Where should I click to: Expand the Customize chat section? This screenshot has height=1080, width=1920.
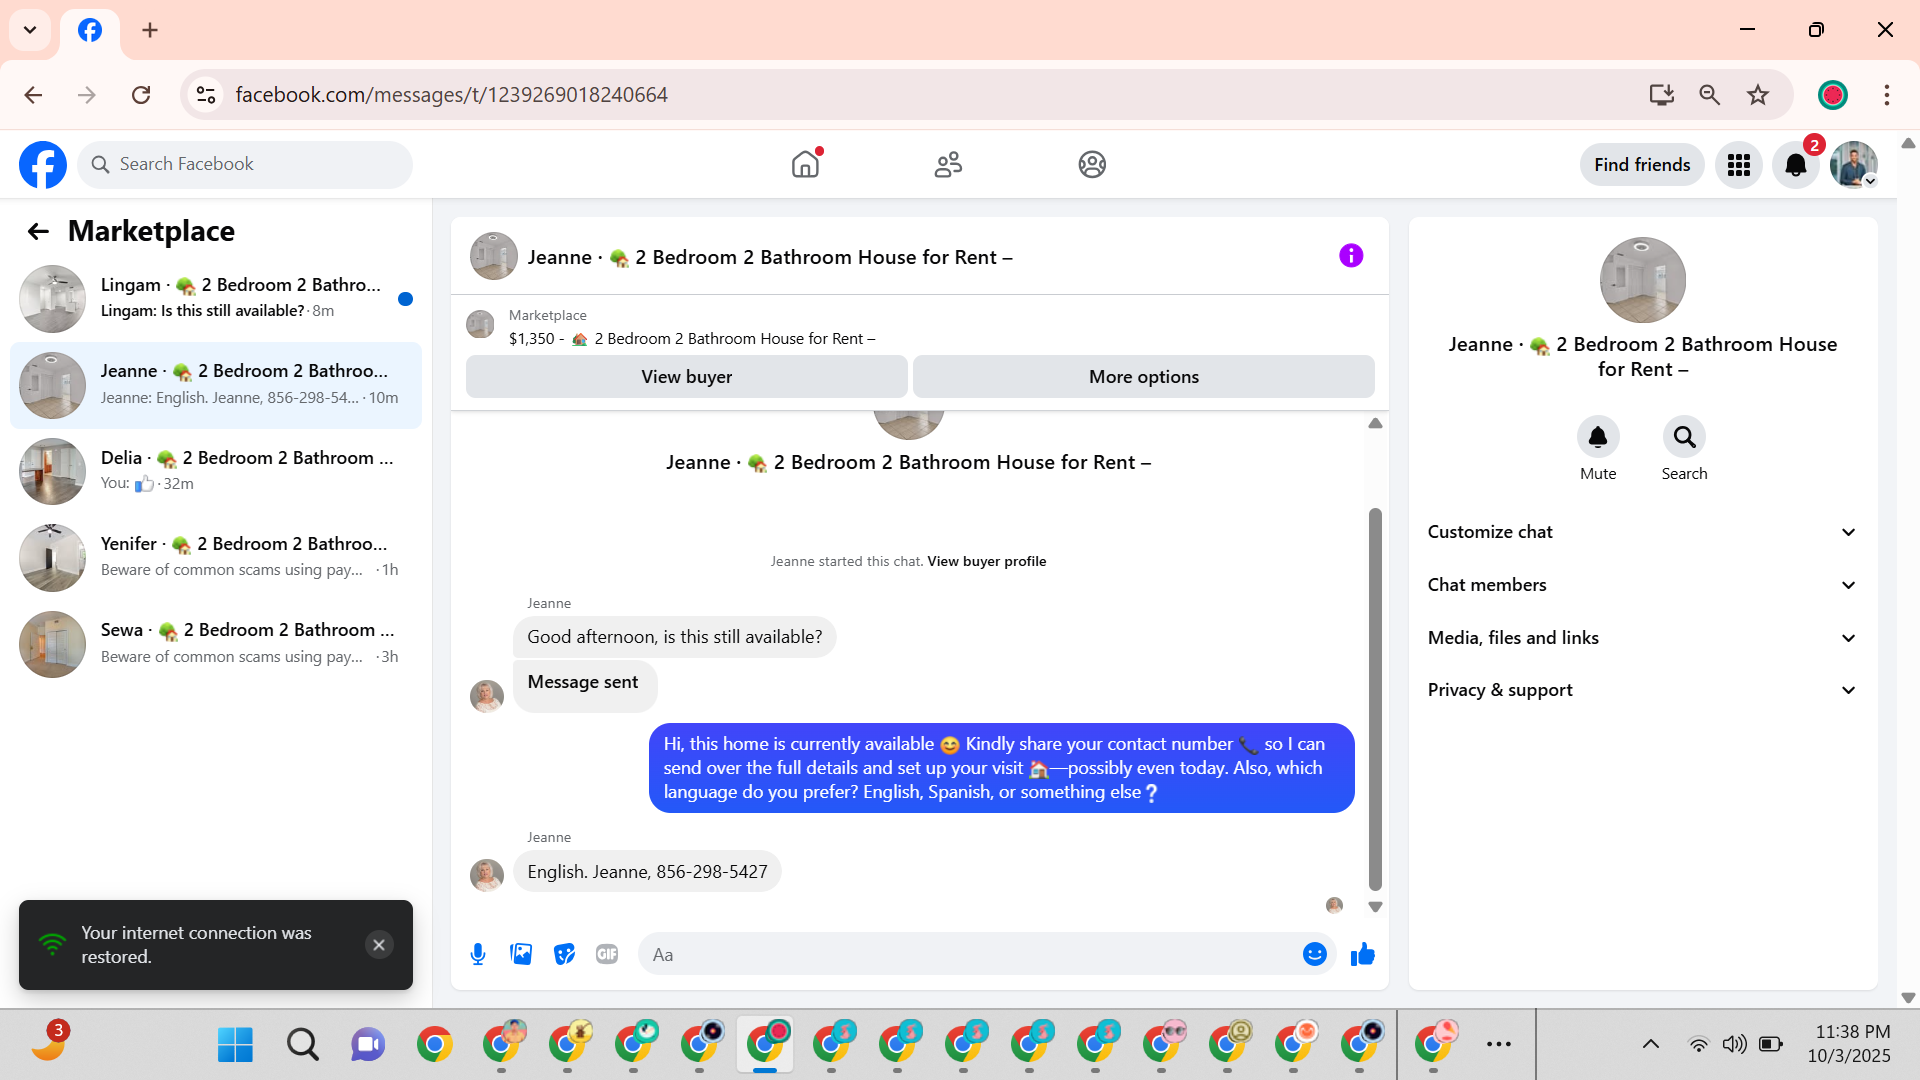click(x=1643, y=532)
